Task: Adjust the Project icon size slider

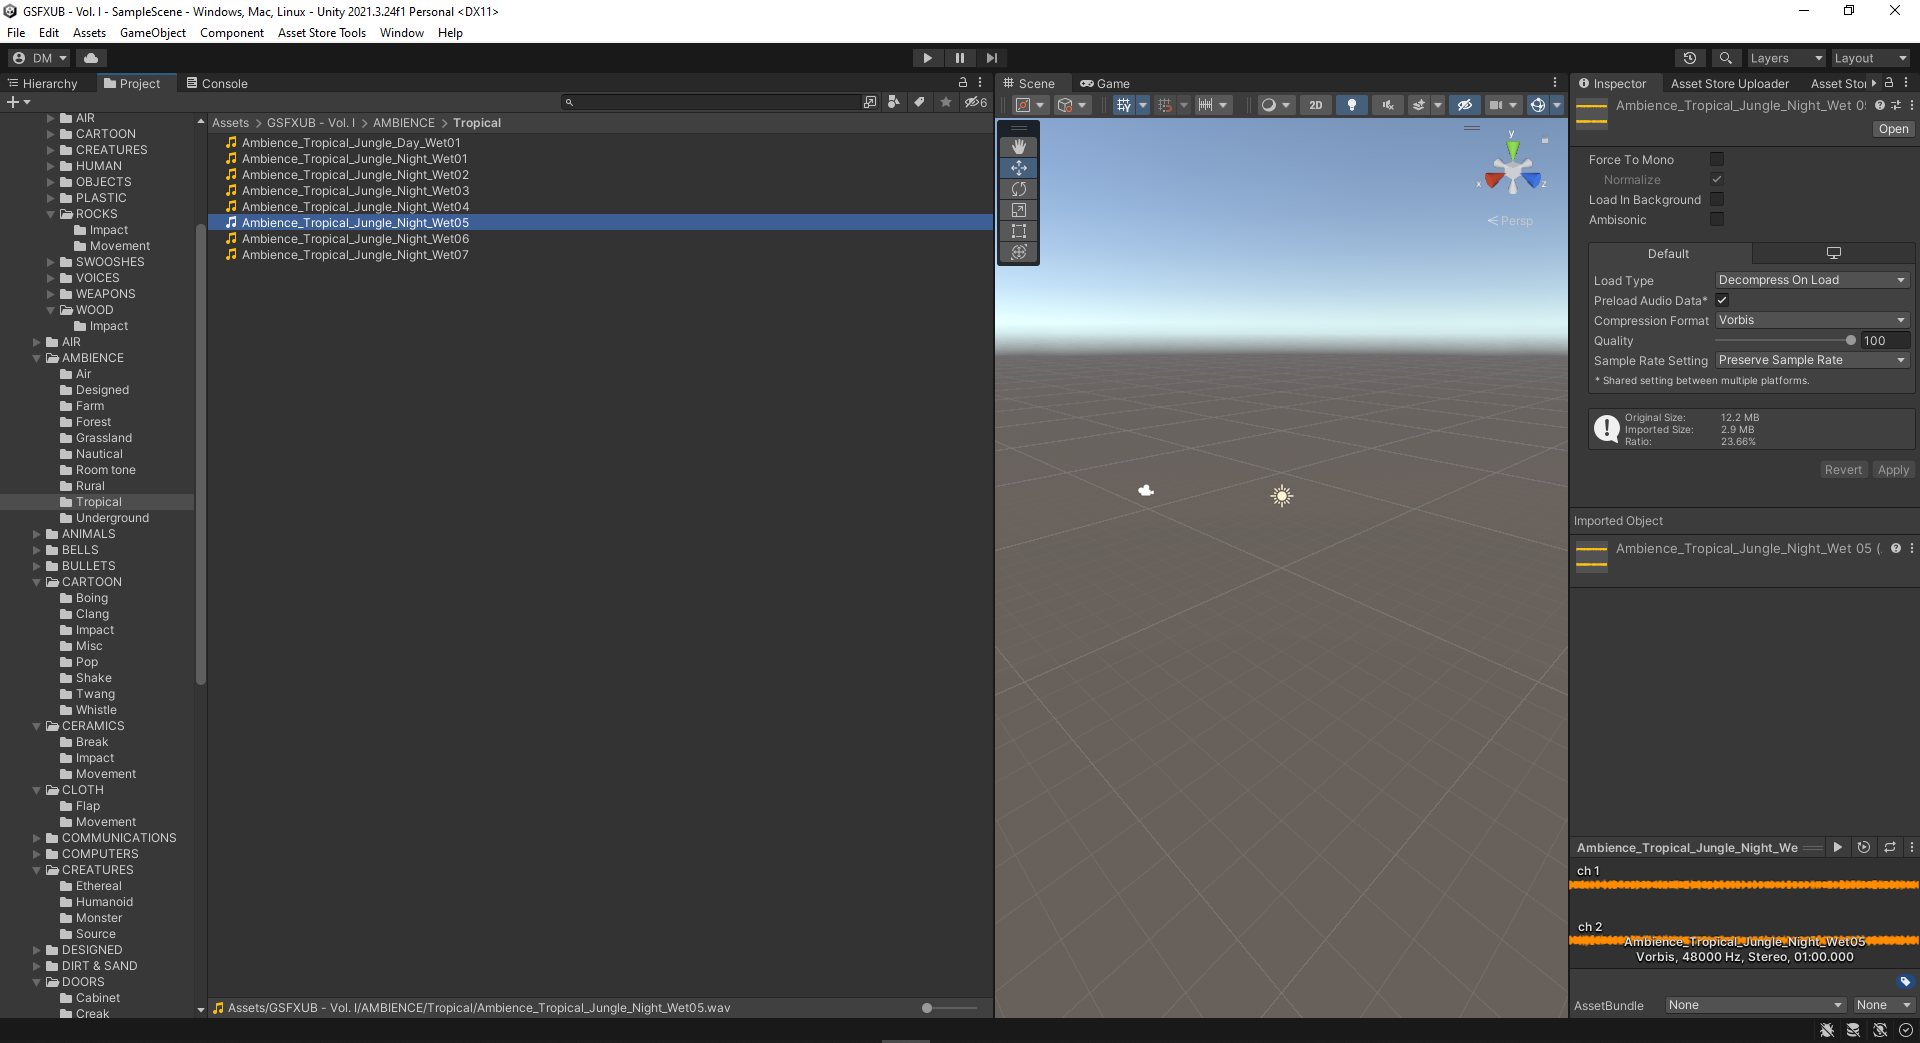Action: click(950, 1008)
